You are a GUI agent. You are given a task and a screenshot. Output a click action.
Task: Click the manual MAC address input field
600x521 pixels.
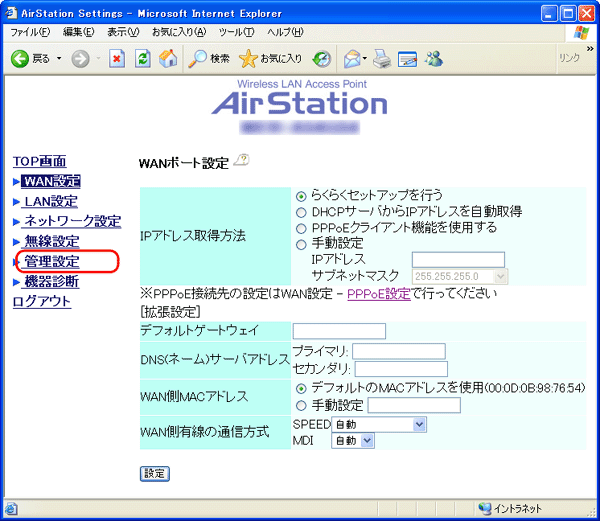414,405
